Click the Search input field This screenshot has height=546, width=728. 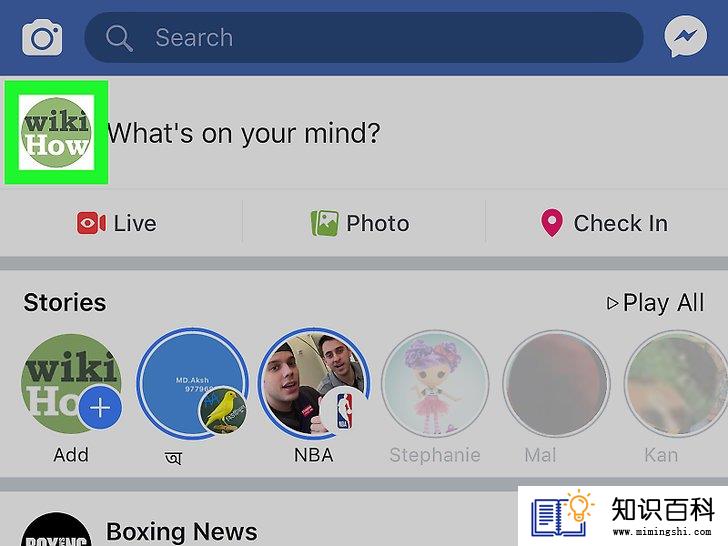pyautogui.click(x=364, y=38)
